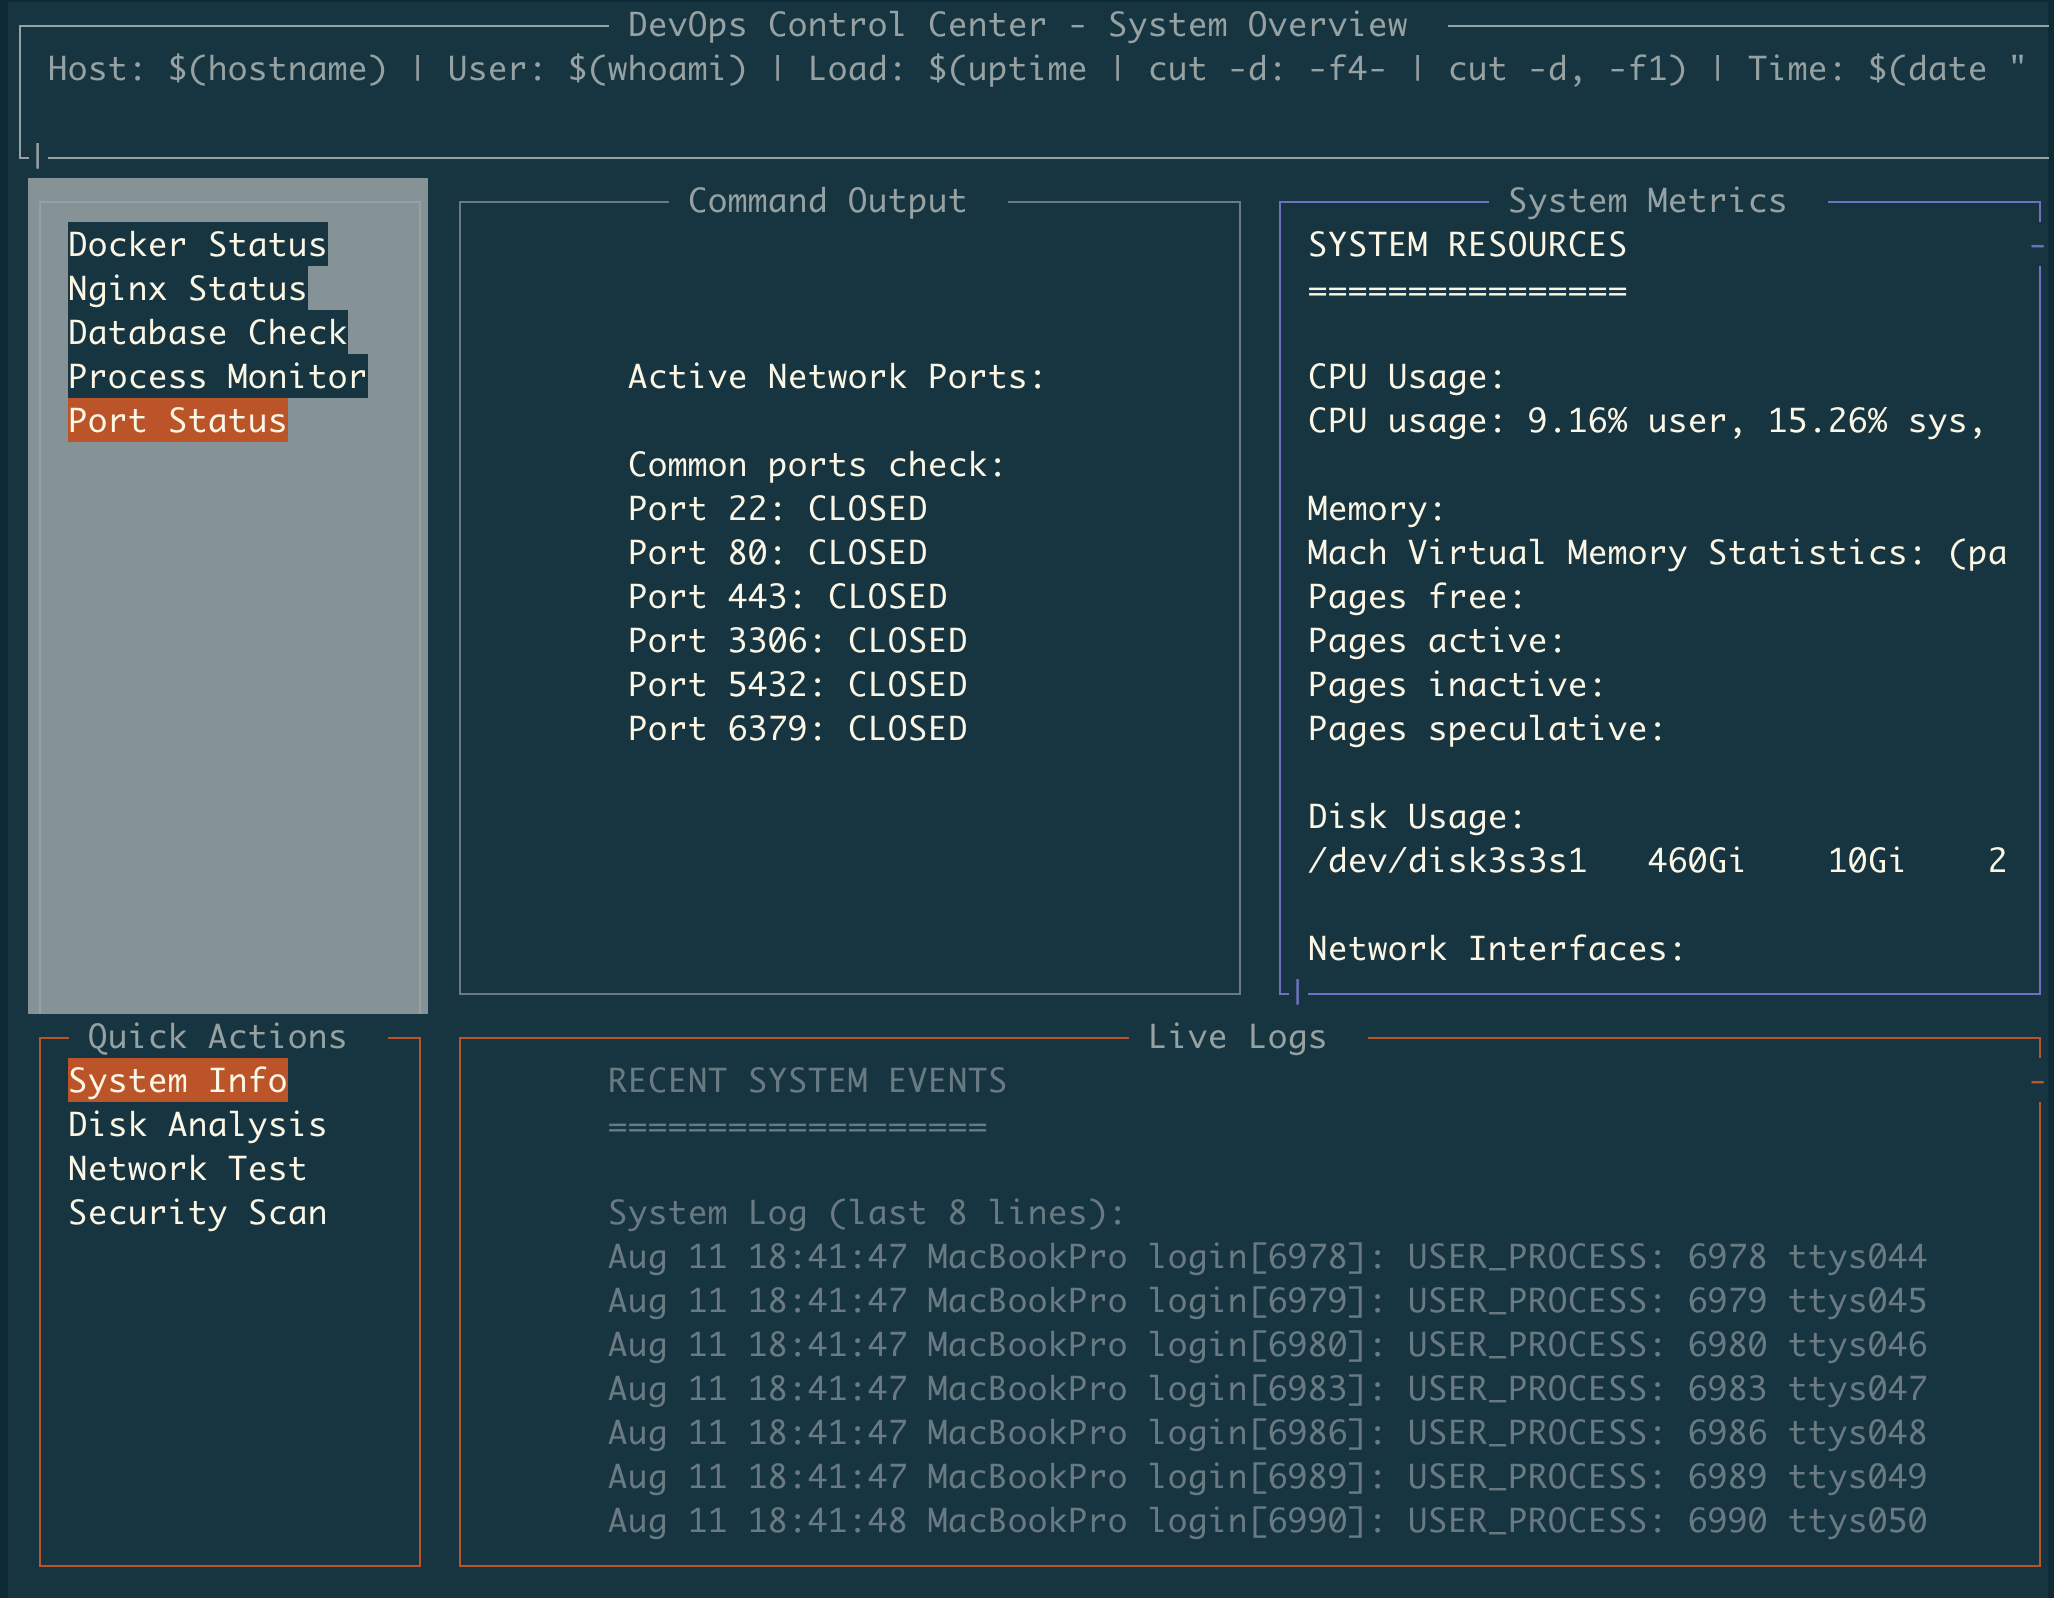The height and width of the screenshot is (1598, 2054).
Task: Click the last login log entry ttys050
Action: (1267, 1519)
